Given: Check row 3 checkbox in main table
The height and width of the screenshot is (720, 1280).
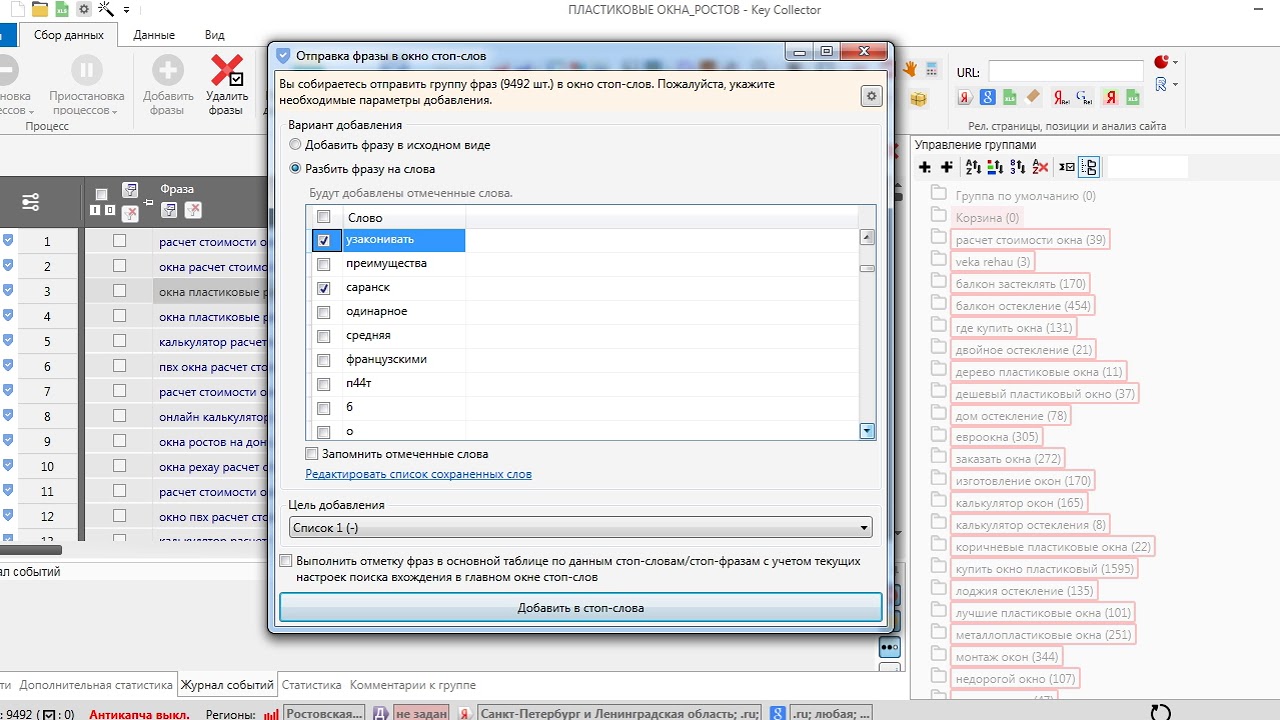Looking at the screenshot, I should 120,291.
